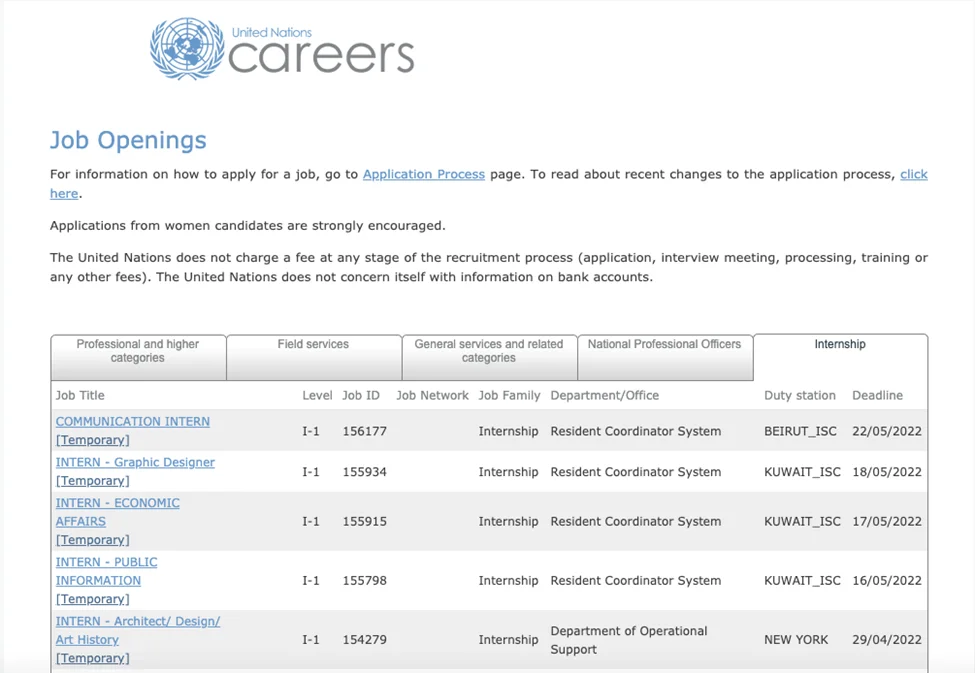975x673 pixels.
Task: Click the Duty station column header
Action: click(799, 396)
